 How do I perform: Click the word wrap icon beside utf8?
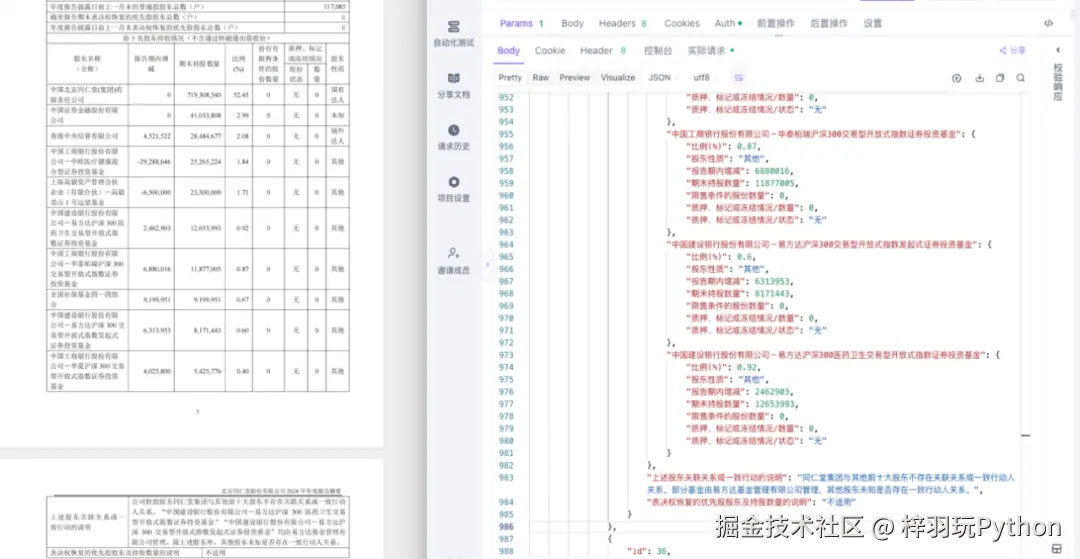(739, 77)
